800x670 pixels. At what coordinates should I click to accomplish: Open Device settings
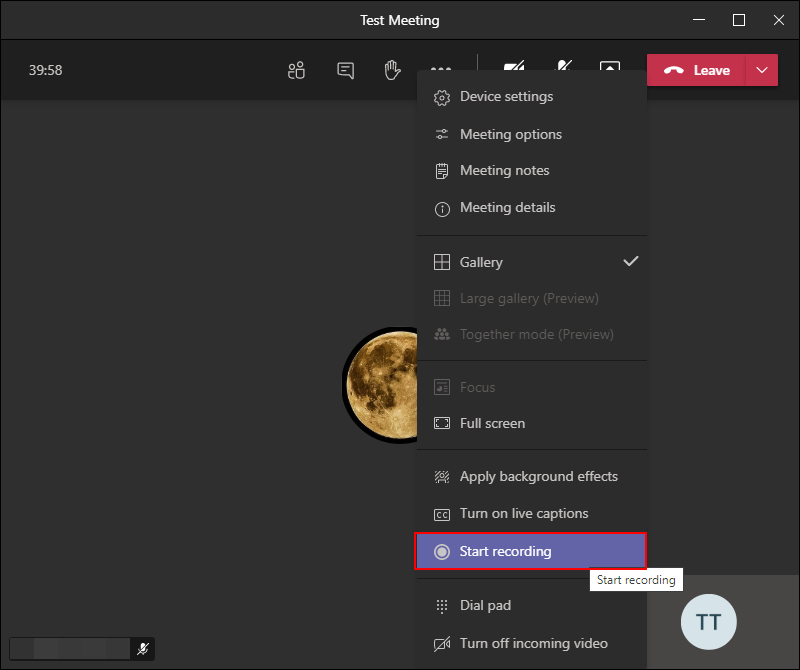point(532,96)
